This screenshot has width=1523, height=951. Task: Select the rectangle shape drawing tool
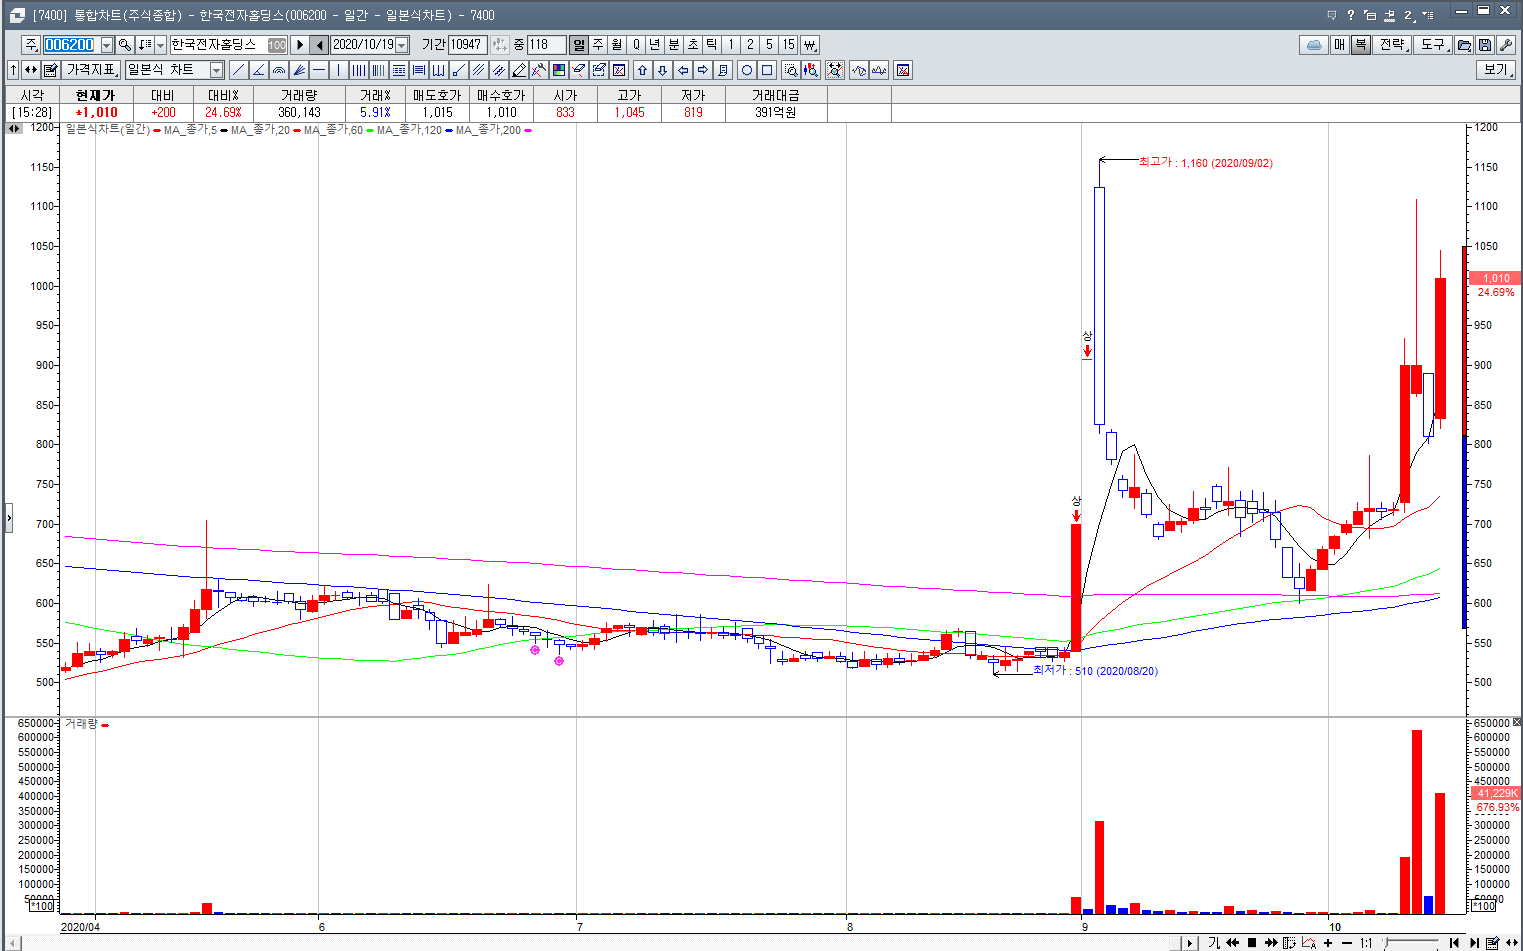click(767, 70)
